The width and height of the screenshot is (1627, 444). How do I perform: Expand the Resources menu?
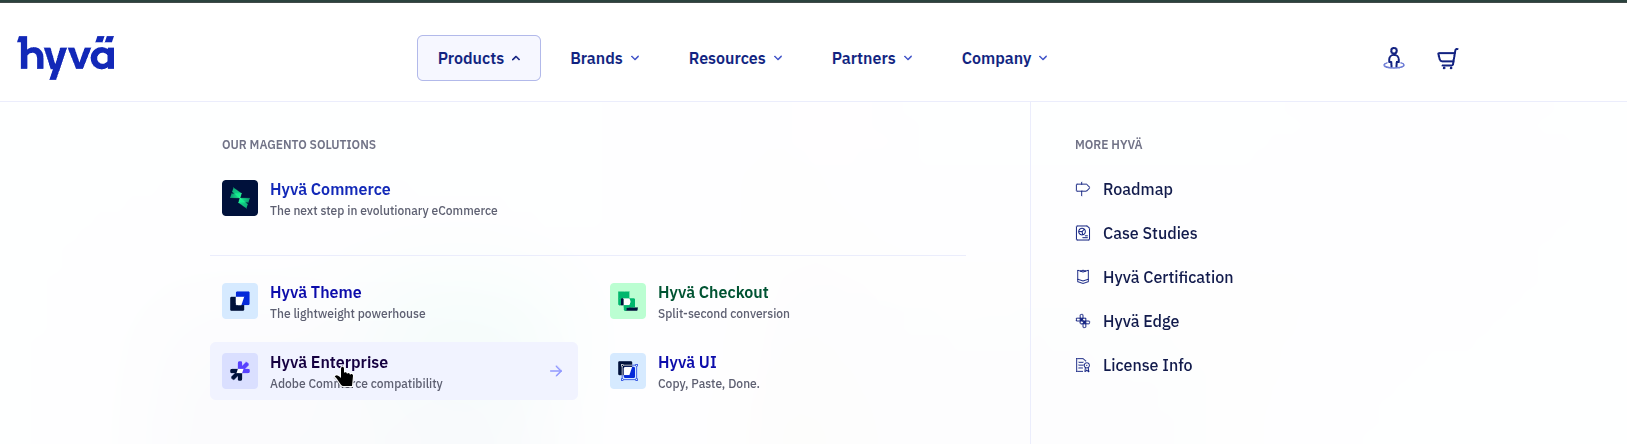[x=736, y=58]
